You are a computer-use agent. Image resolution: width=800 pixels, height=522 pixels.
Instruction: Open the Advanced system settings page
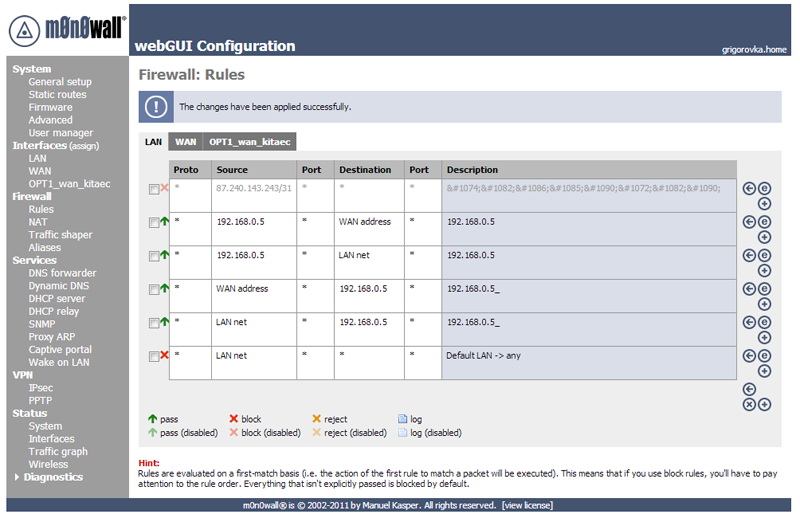click(x=51, y=120)
